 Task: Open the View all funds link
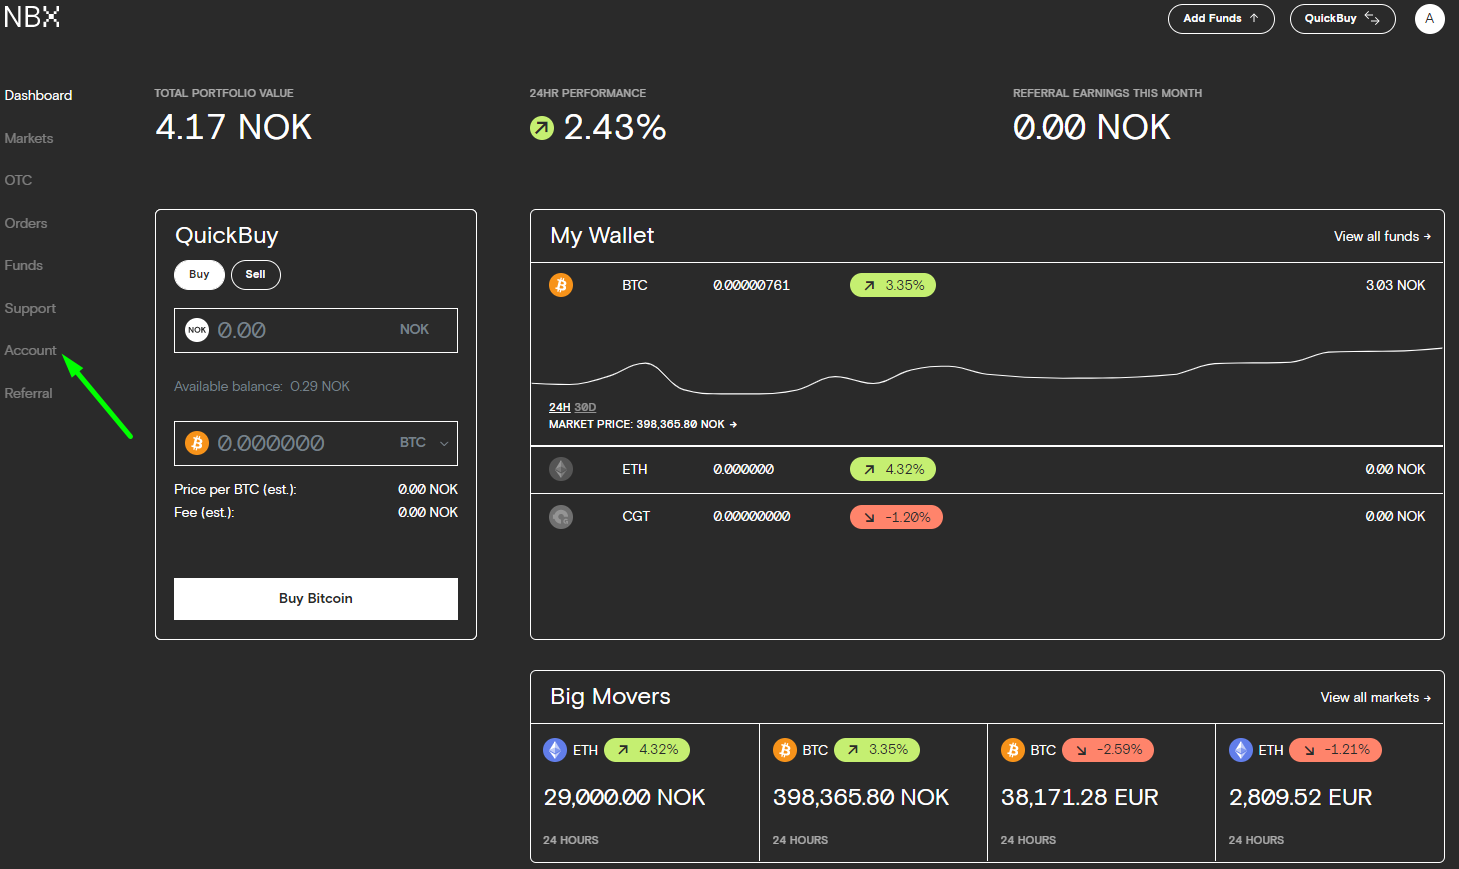pos(1381,237)
